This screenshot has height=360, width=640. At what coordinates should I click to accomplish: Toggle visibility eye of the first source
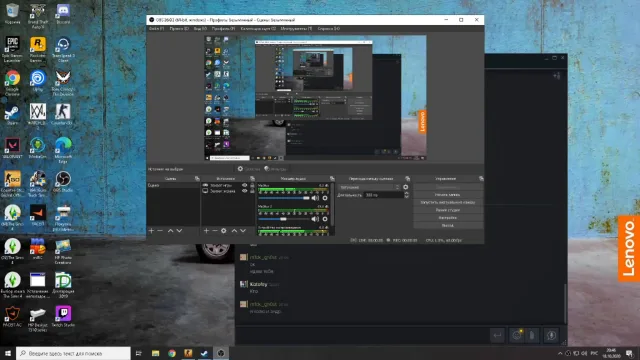click(244, 185)
